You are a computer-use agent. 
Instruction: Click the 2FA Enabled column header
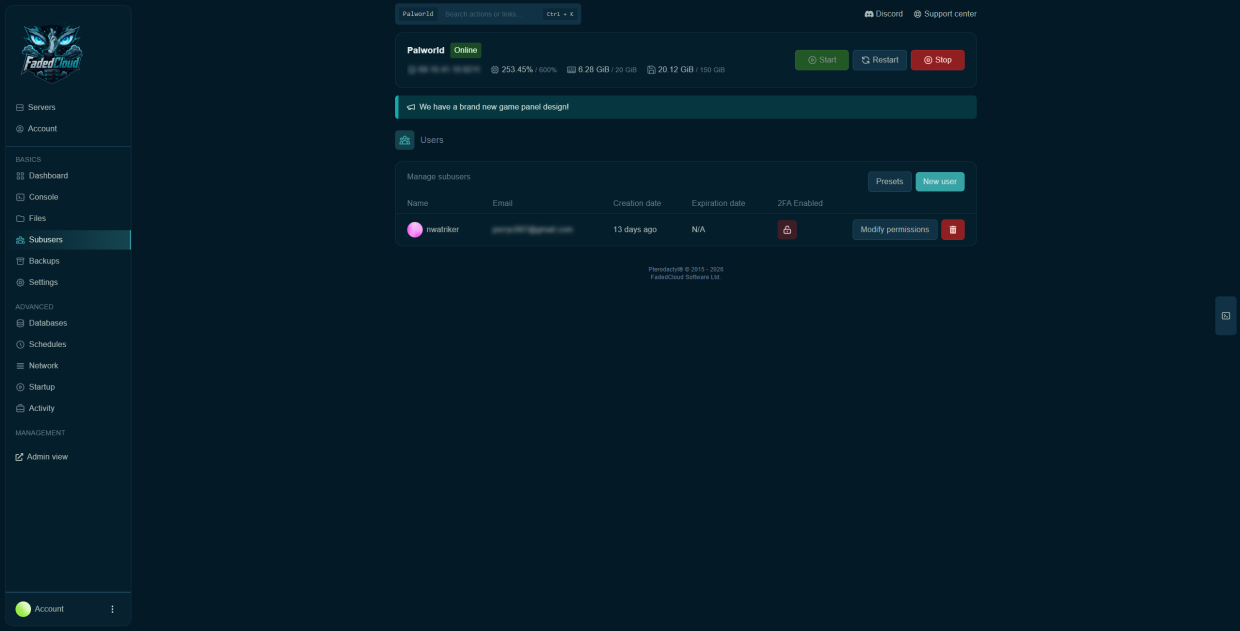800,203
